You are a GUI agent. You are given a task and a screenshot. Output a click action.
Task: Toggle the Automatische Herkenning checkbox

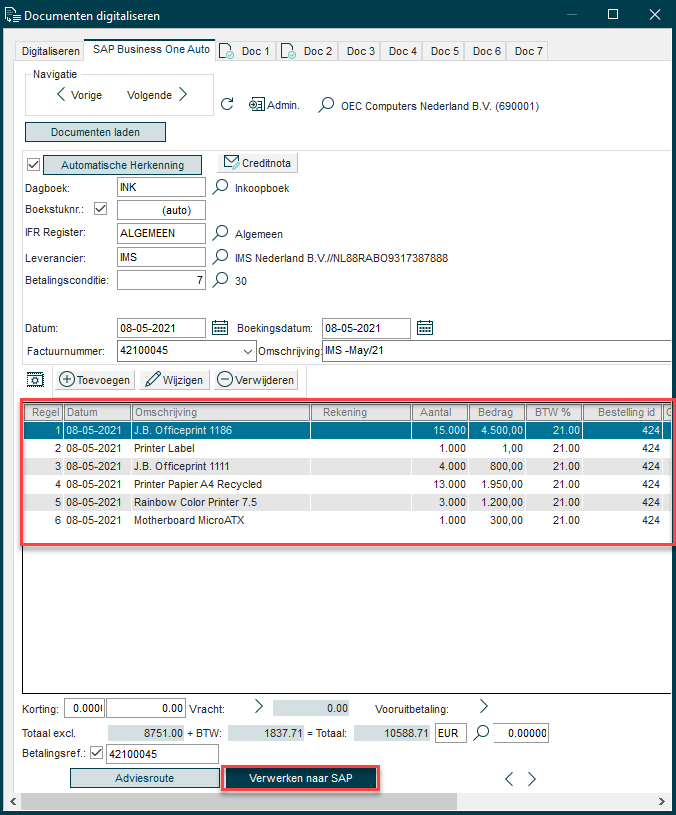click(x=33, y=165)
